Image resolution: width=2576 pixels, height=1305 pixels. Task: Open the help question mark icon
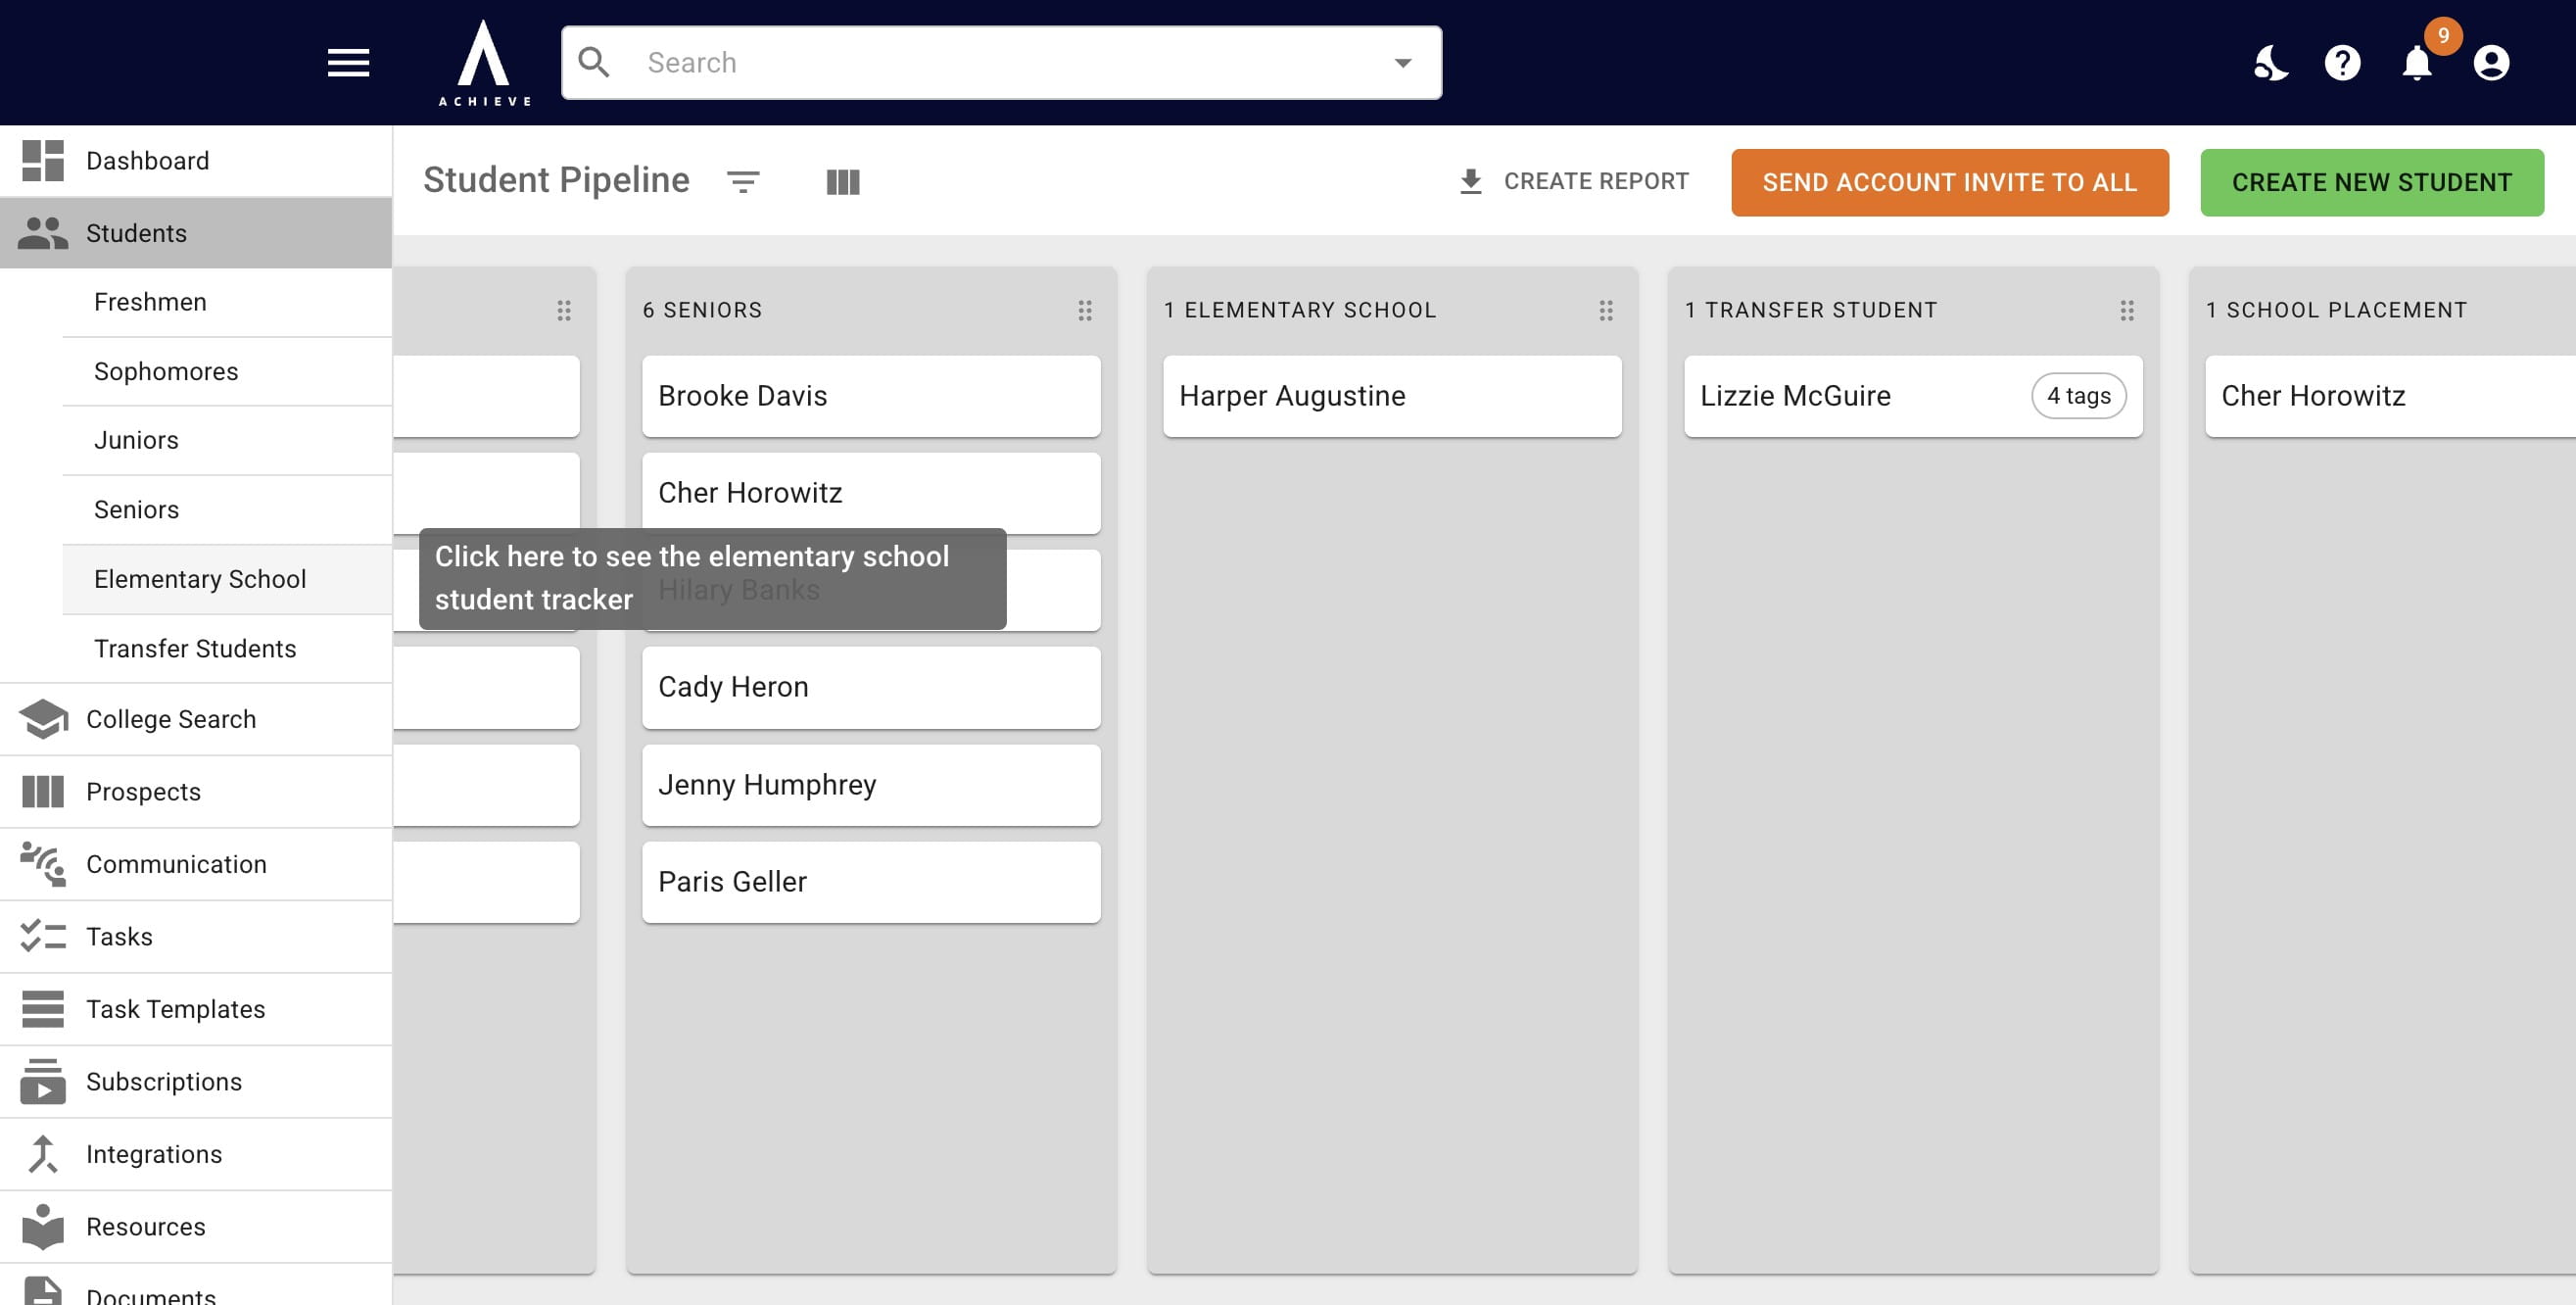point(2342,63)
